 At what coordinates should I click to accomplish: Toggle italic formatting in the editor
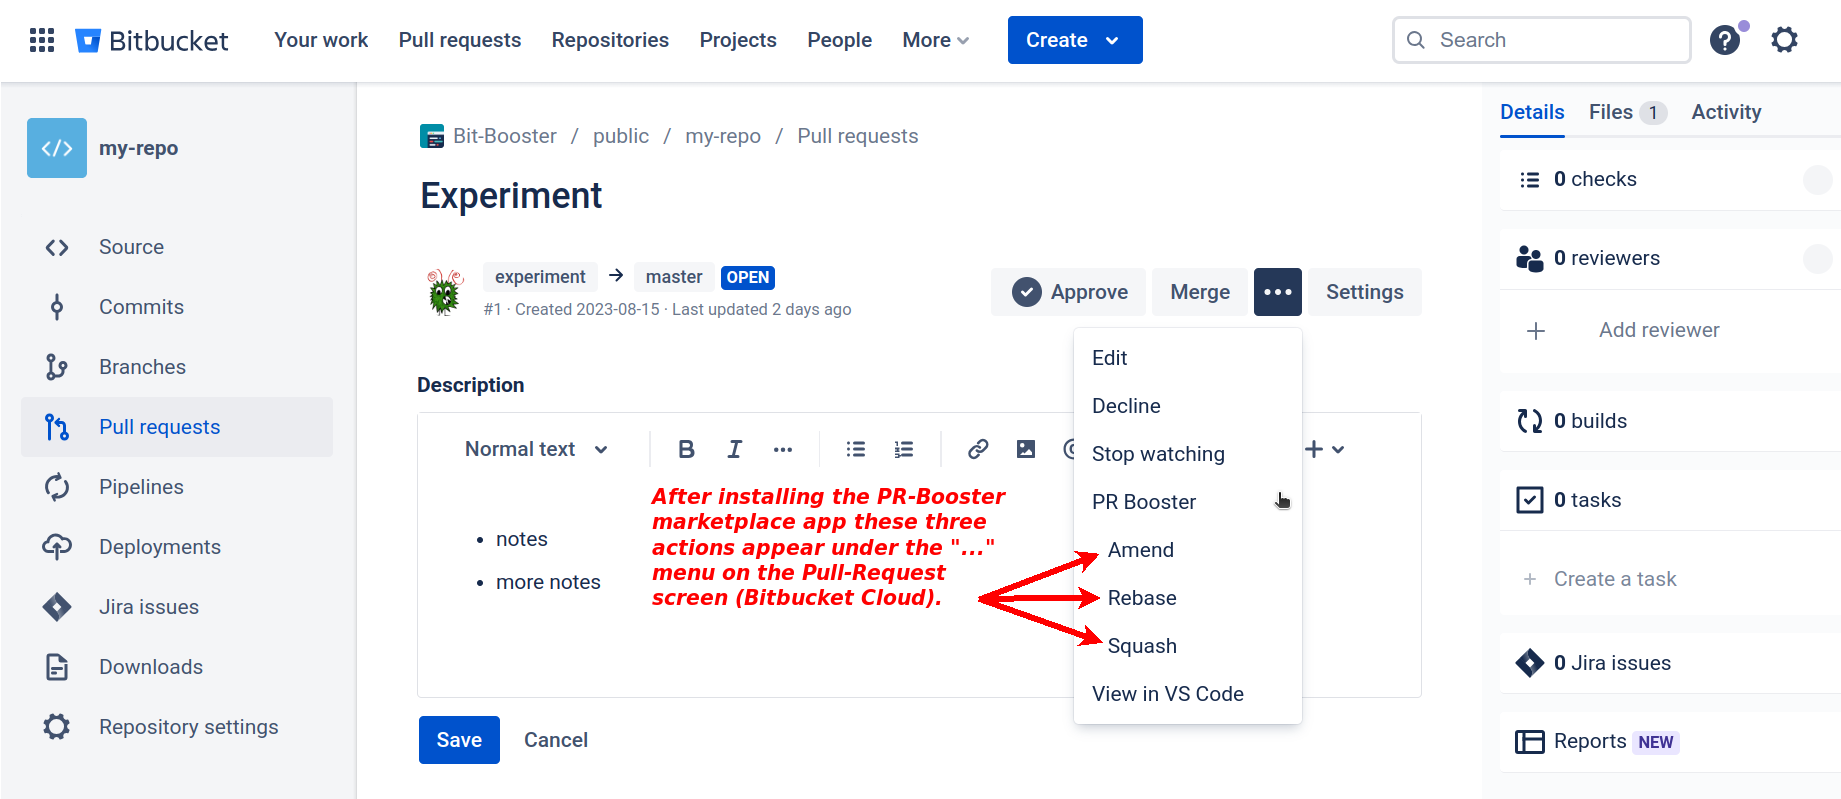(735, 449)
